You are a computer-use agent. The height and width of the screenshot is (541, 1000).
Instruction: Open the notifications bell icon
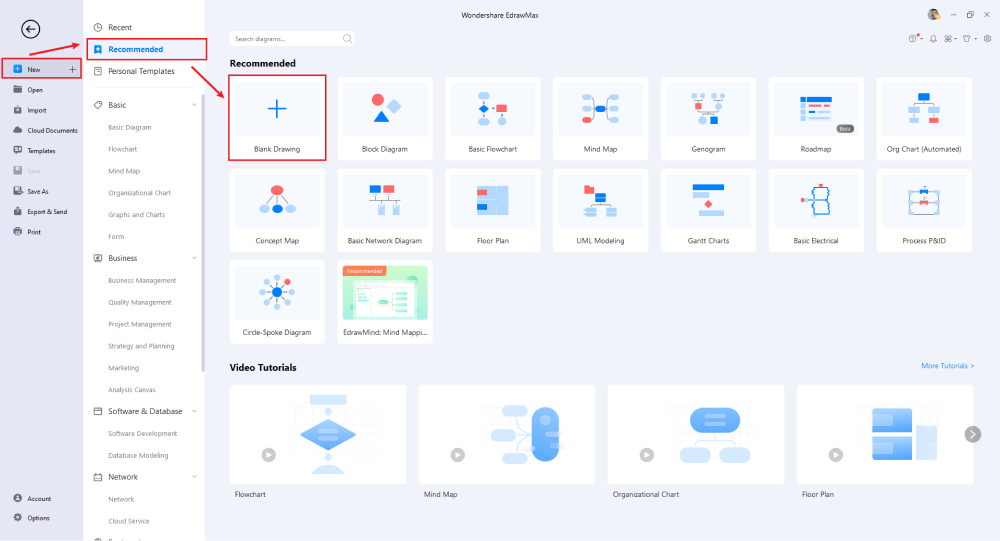pos(933,39)
